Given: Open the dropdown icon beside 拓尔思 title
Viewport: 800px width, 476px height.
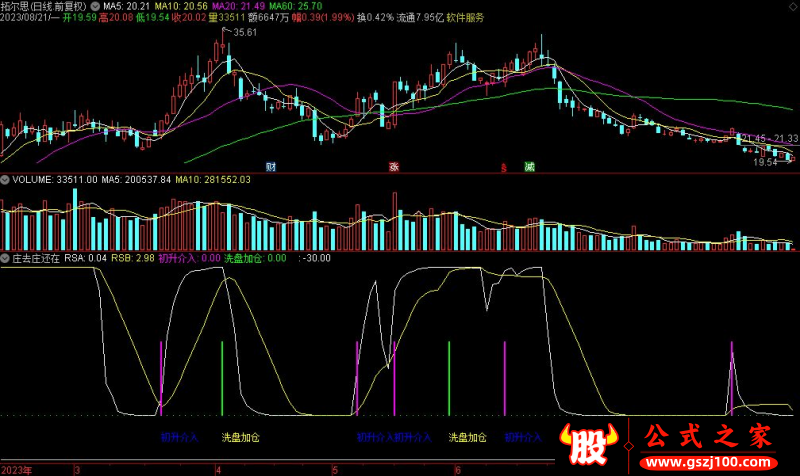Looking at the screenshot, I should [95, 6].
